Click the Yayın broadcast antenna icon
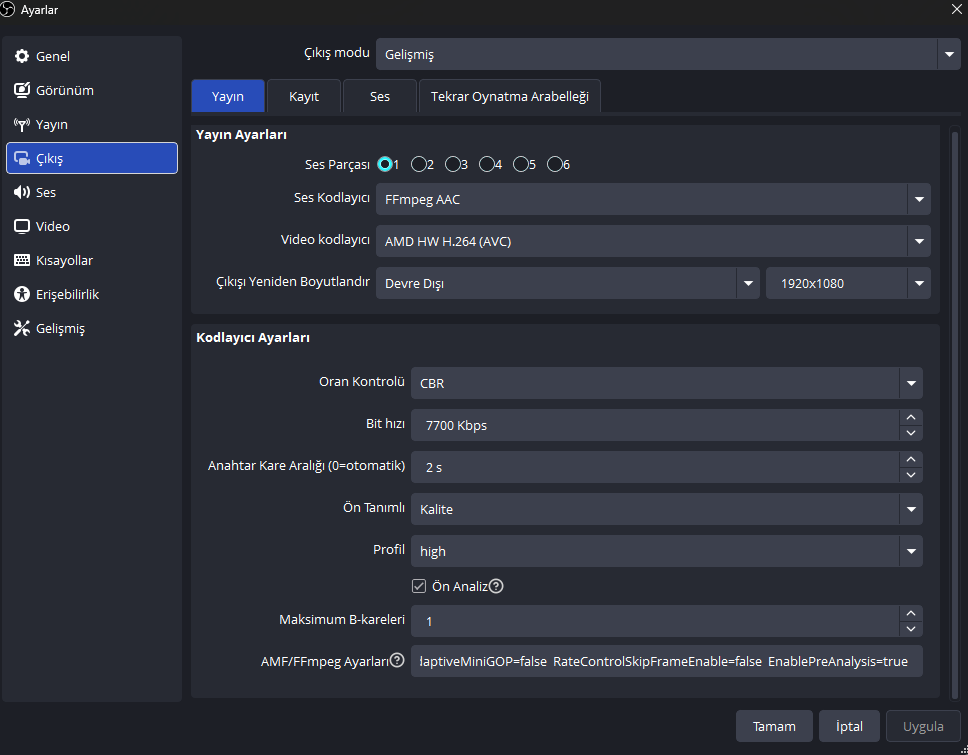The height and width of the screenshot is (755, 968). [x=22, y=125]
